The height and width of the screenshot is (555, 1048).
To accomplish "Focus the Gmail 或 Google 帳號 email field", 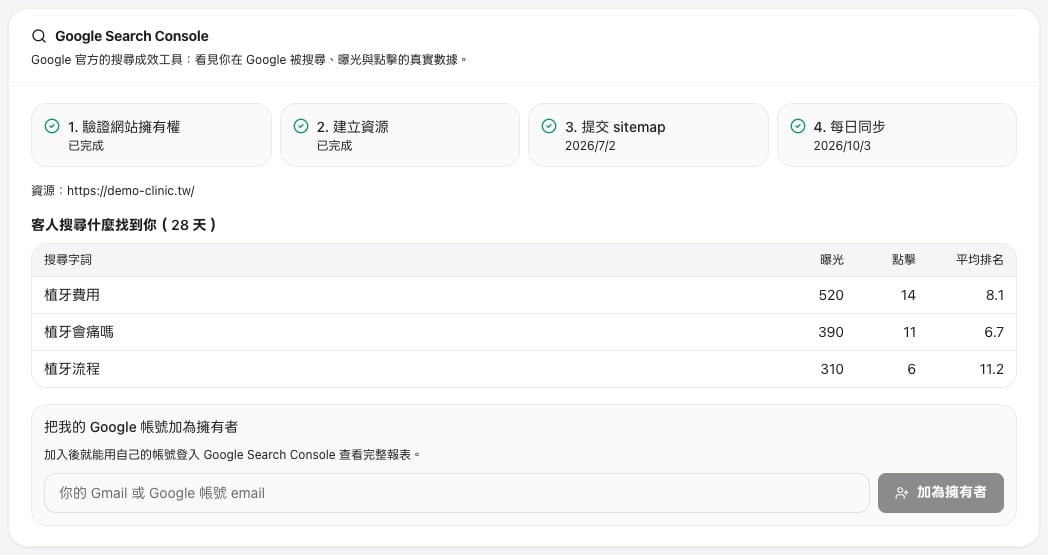I will [456, 493].
